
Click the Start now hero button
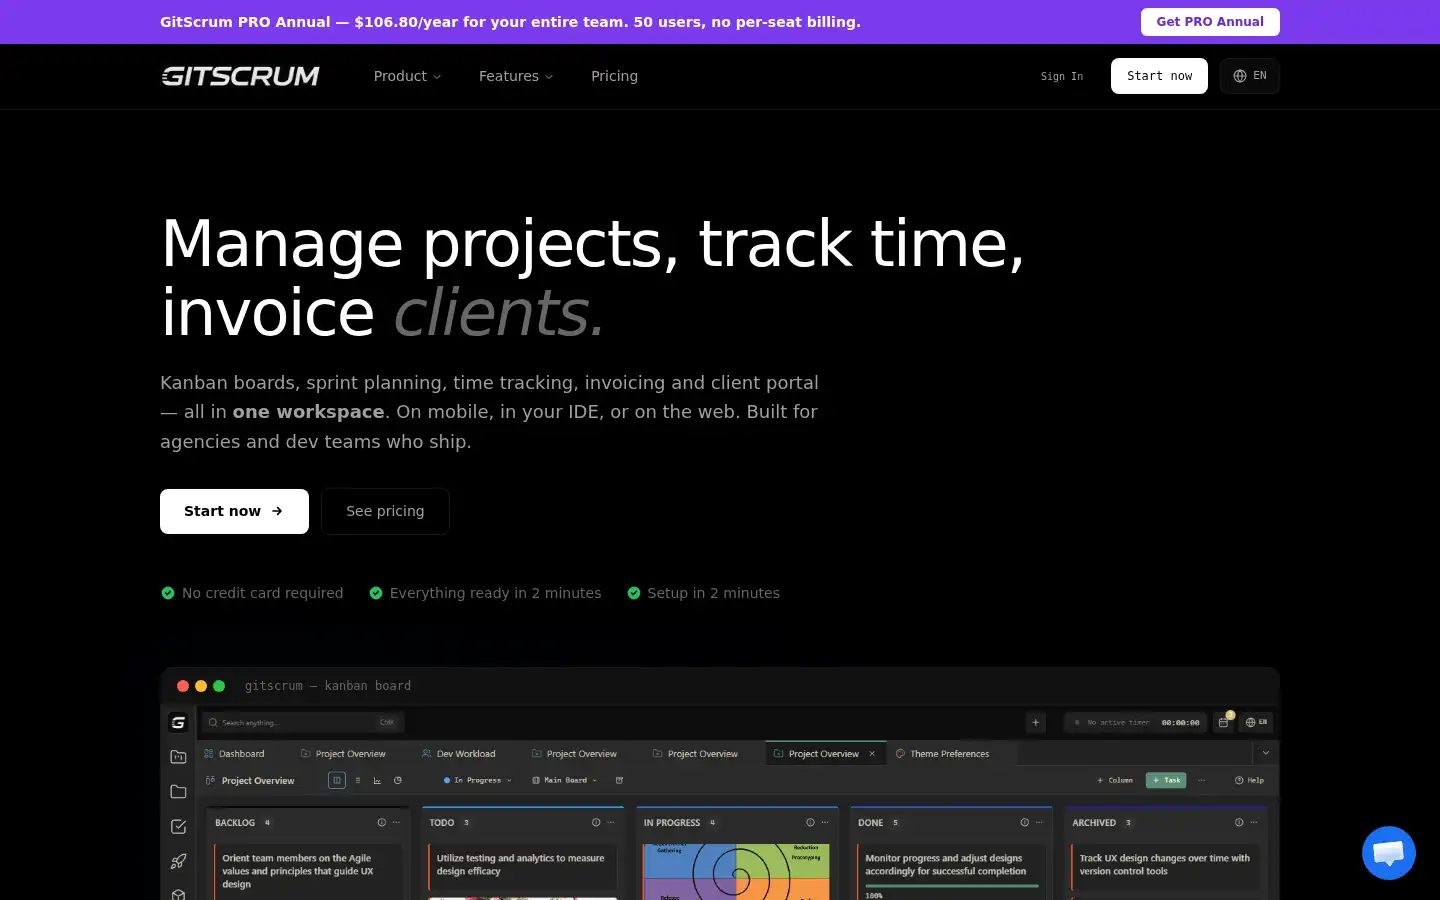pyautogui.click(x=234, y=511)
